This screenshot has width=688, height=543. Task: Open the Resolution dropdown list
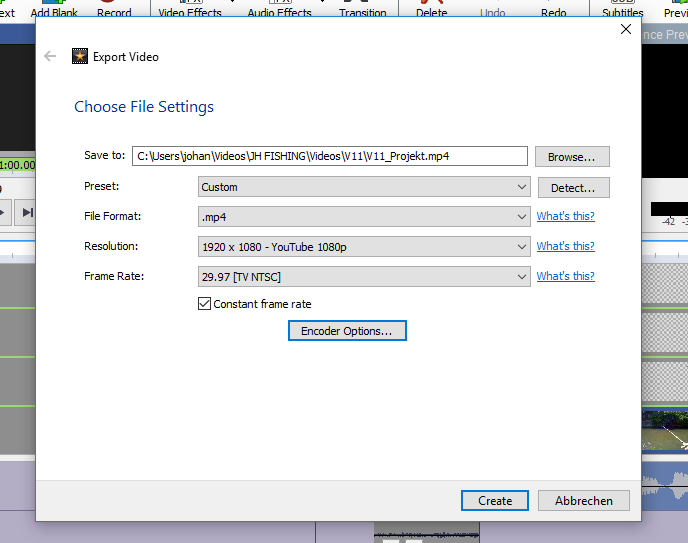pos(364,247)
